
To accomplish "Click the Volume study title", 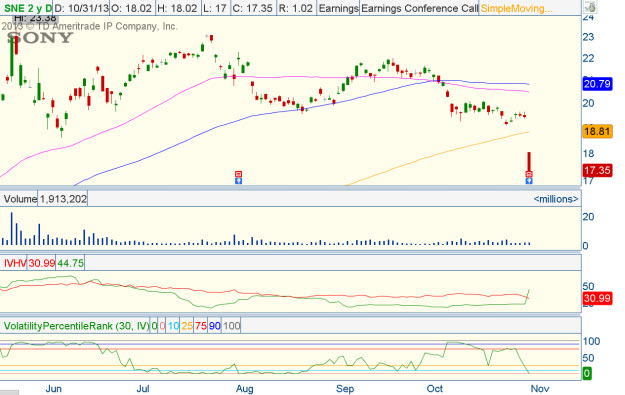I will (20, 198).
